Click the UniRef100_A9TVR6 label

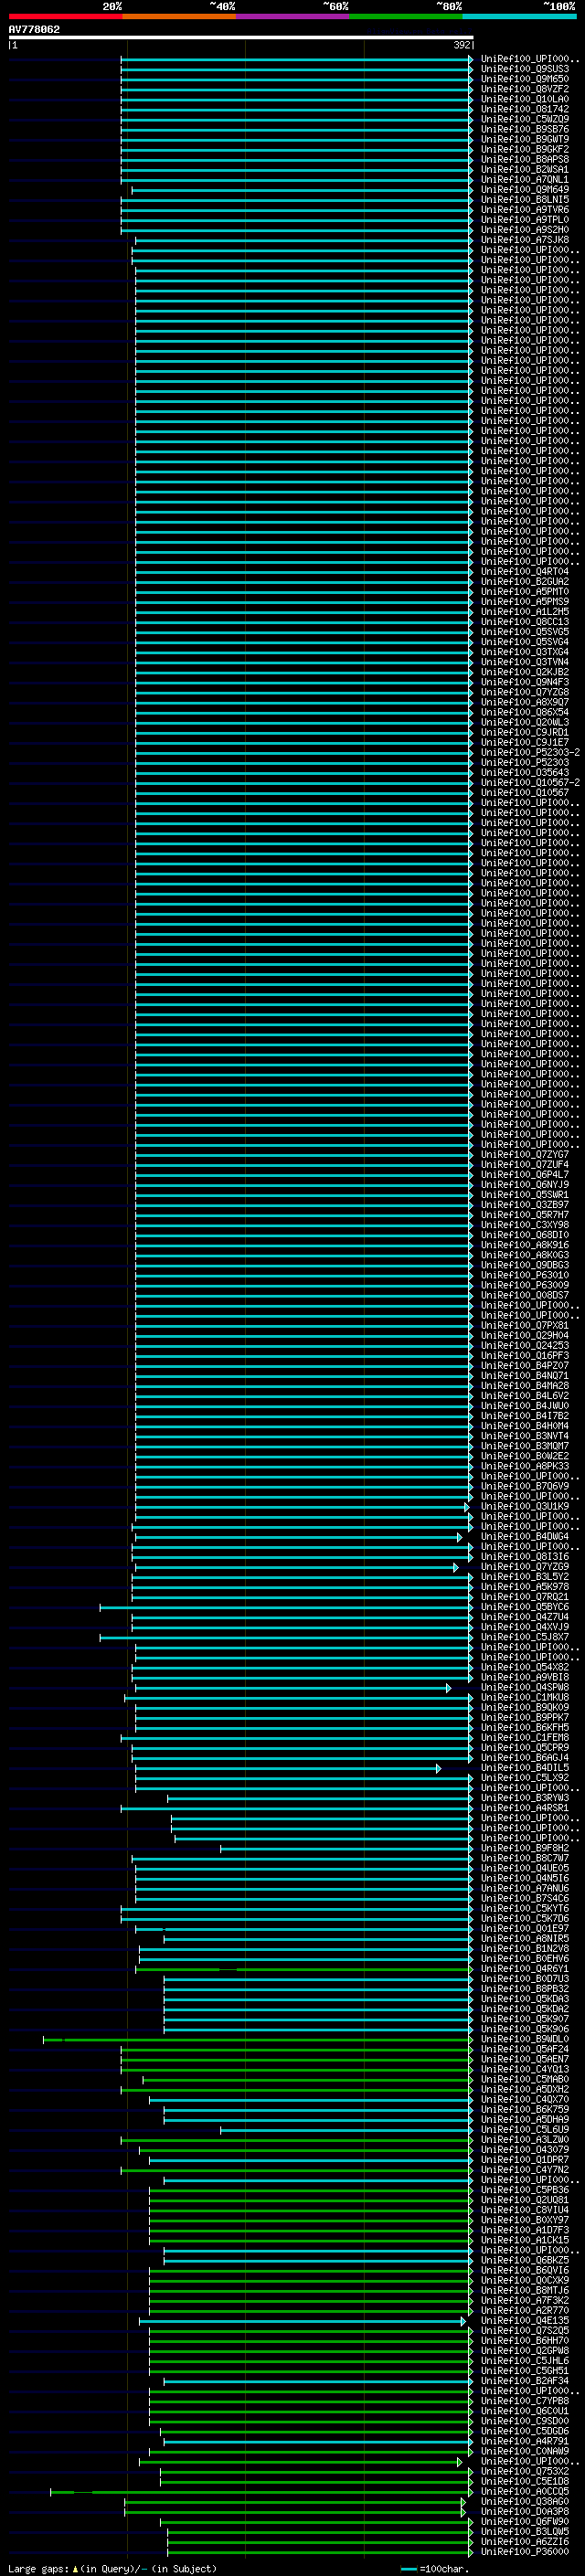[525, 210]
